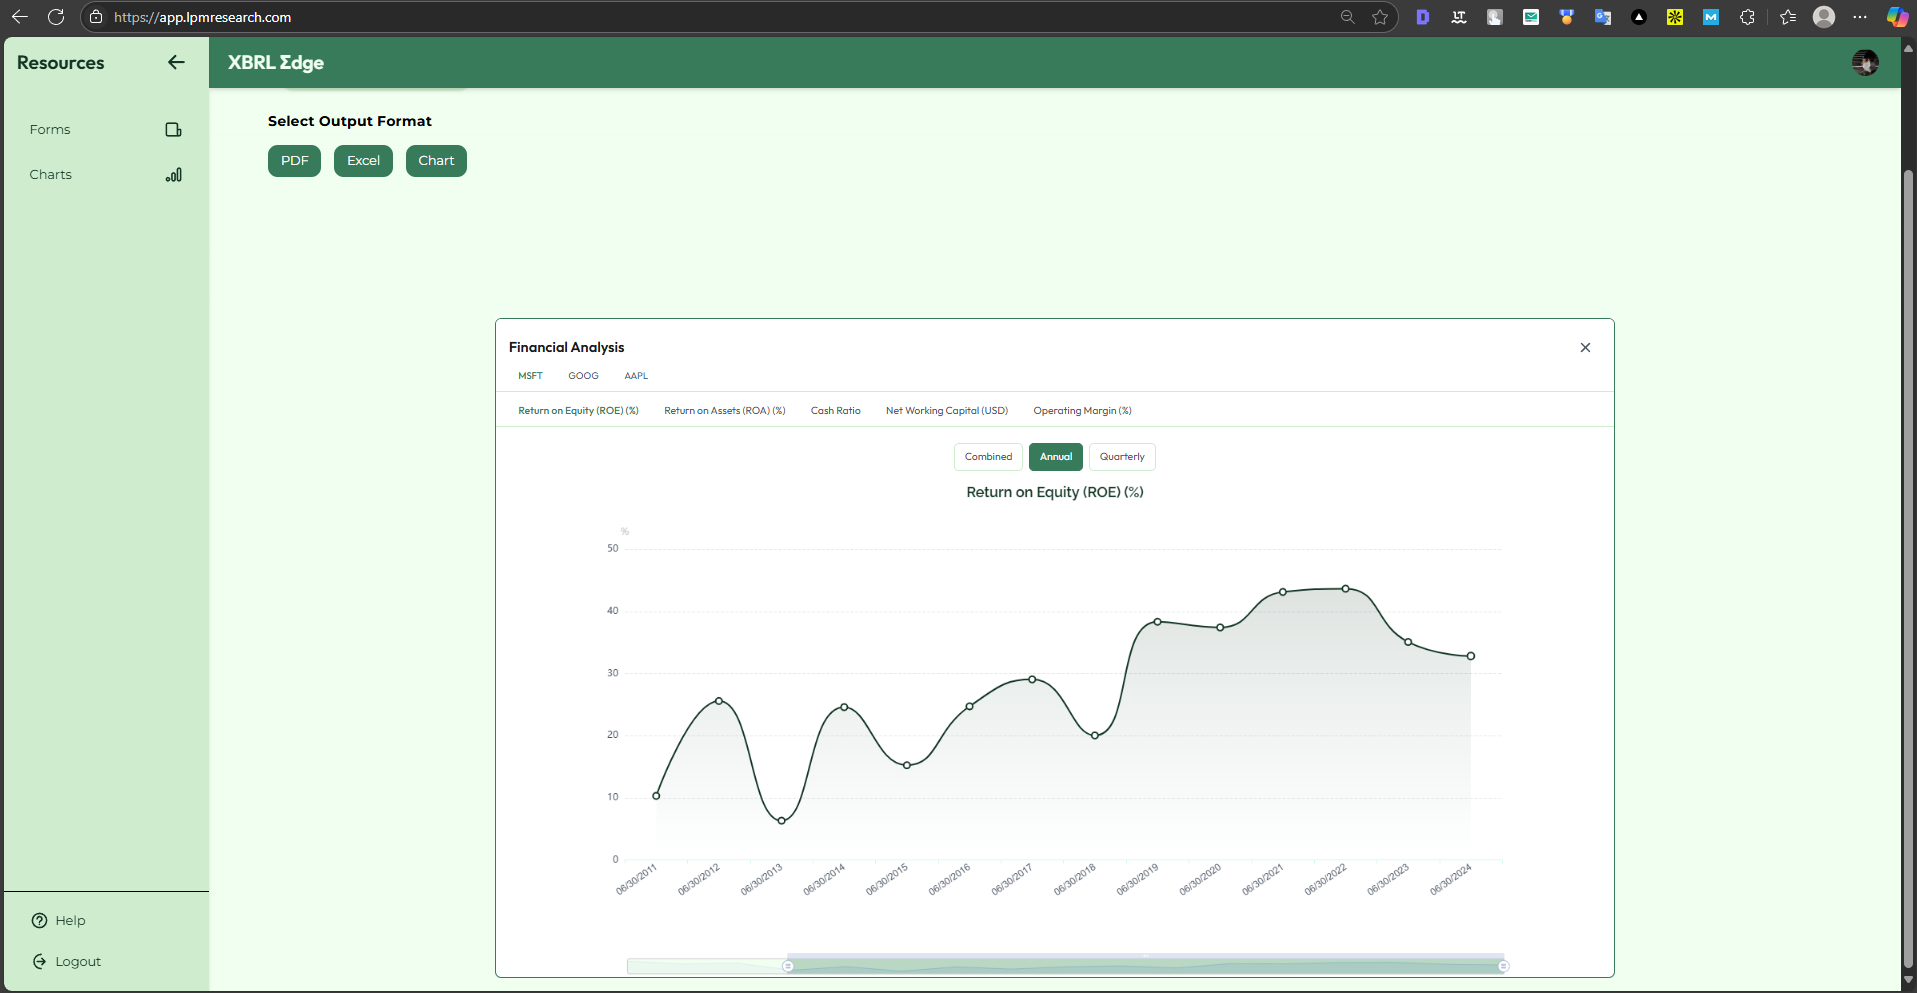Switch chart view to Quarterly
The width and height of the screenshot is (1917, 993).
click(x=1122, y=457)
